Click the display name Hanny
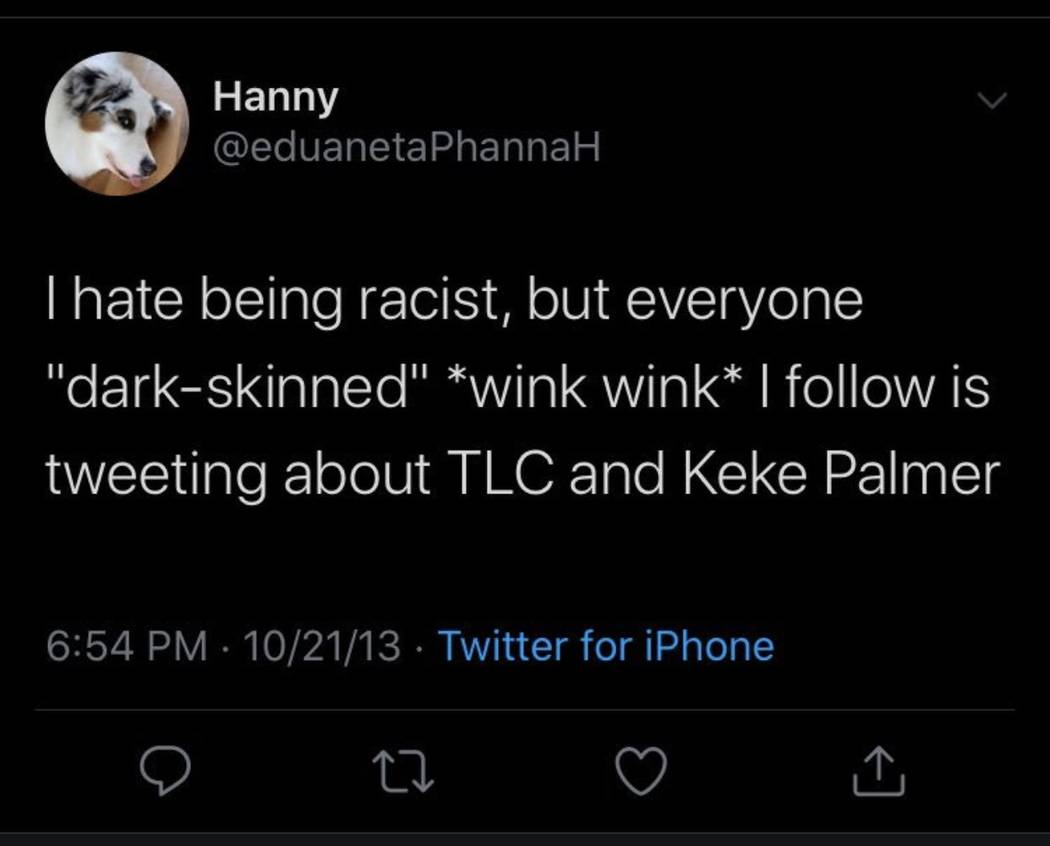 [x=276, y=97]
